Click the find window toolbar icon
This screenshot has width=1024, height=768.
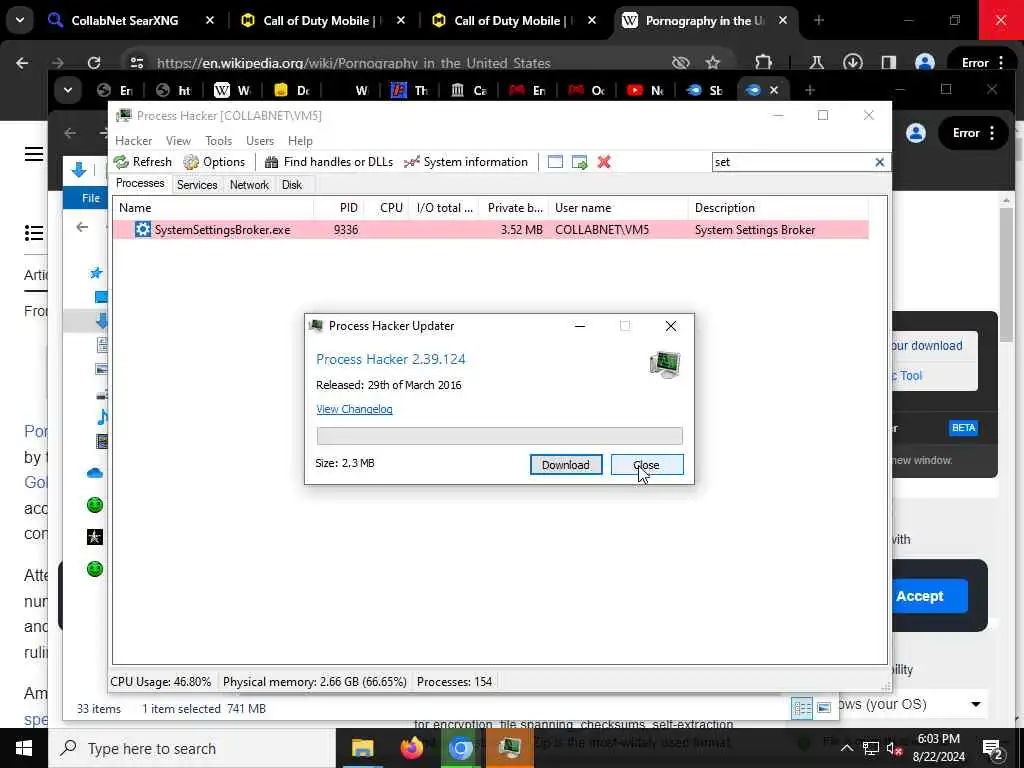(555, 162)
